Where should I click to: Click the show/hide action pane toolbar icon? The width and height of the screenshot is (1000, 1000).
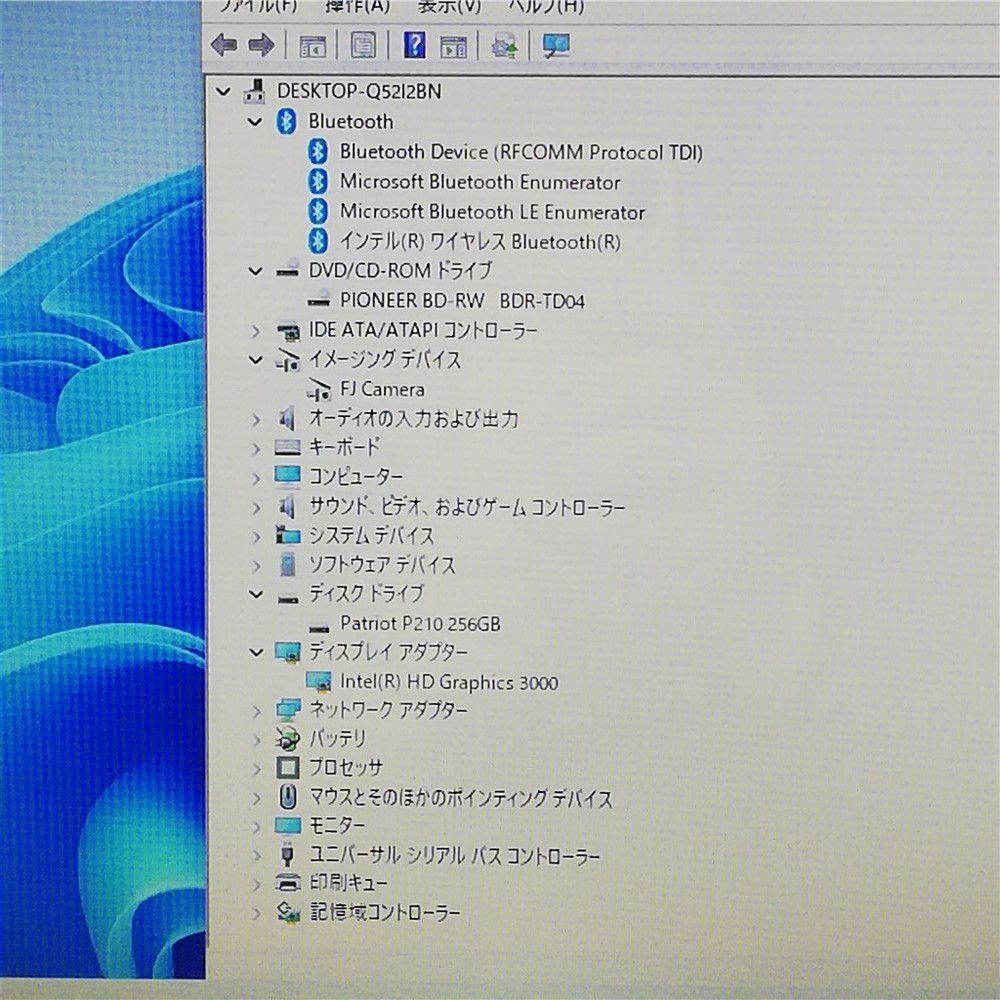[453, 47]
